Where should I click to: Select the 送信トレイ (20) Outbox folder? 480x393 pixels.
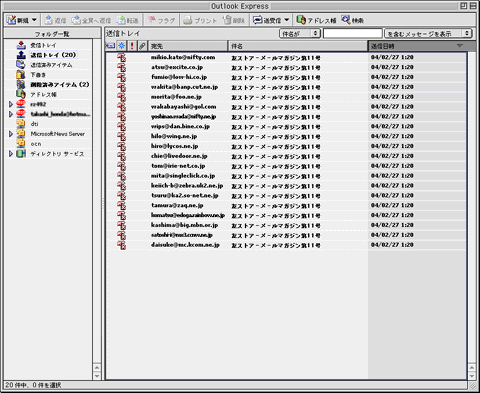coord(53,55)
